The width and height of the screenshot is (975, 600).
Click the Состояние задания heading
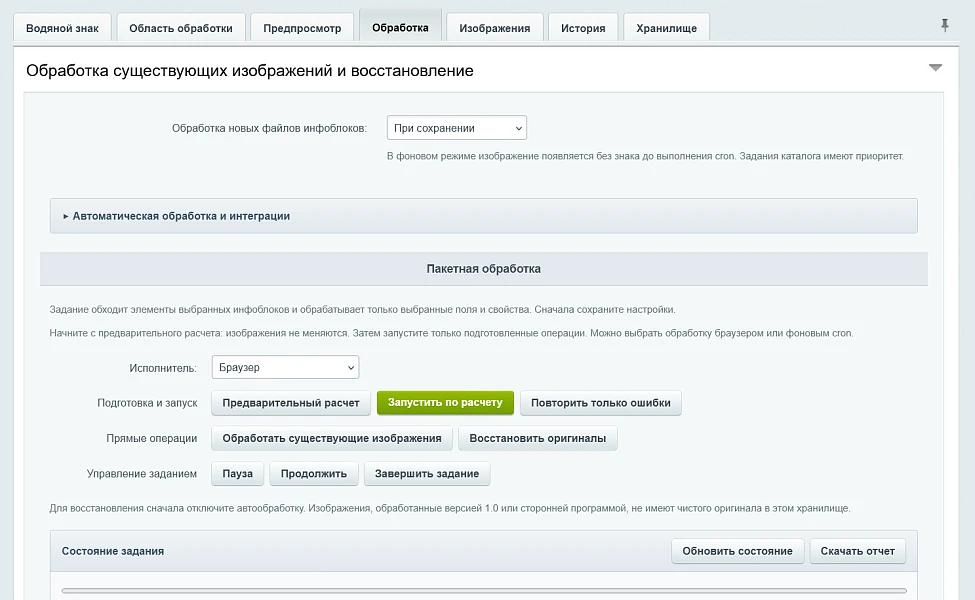(x=113, y=551)
